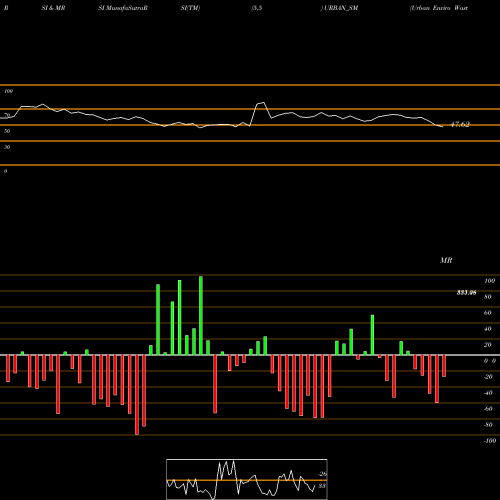Click the longest red bar in MR histogram
500x500 pixels.
[137, 395]
